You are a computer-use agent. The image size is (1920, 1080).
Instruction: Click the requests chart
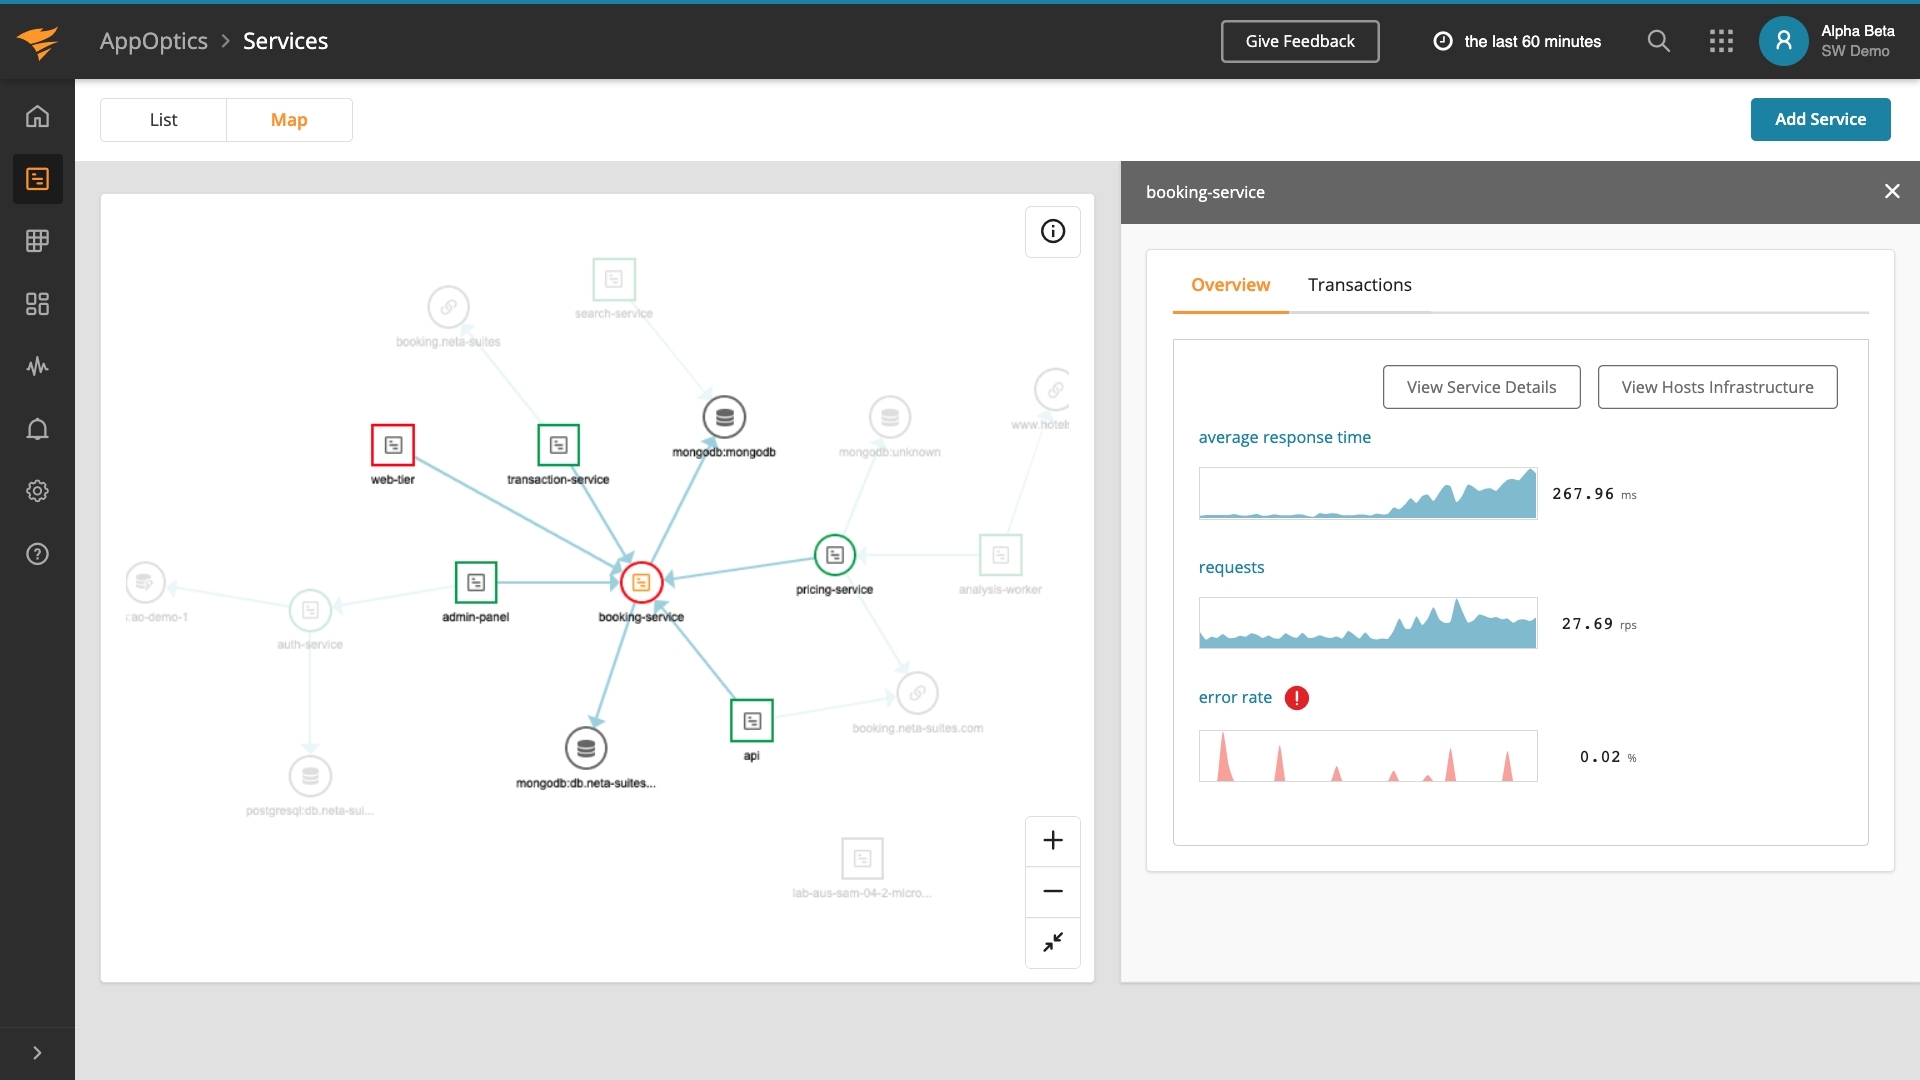pos(1368,623)
